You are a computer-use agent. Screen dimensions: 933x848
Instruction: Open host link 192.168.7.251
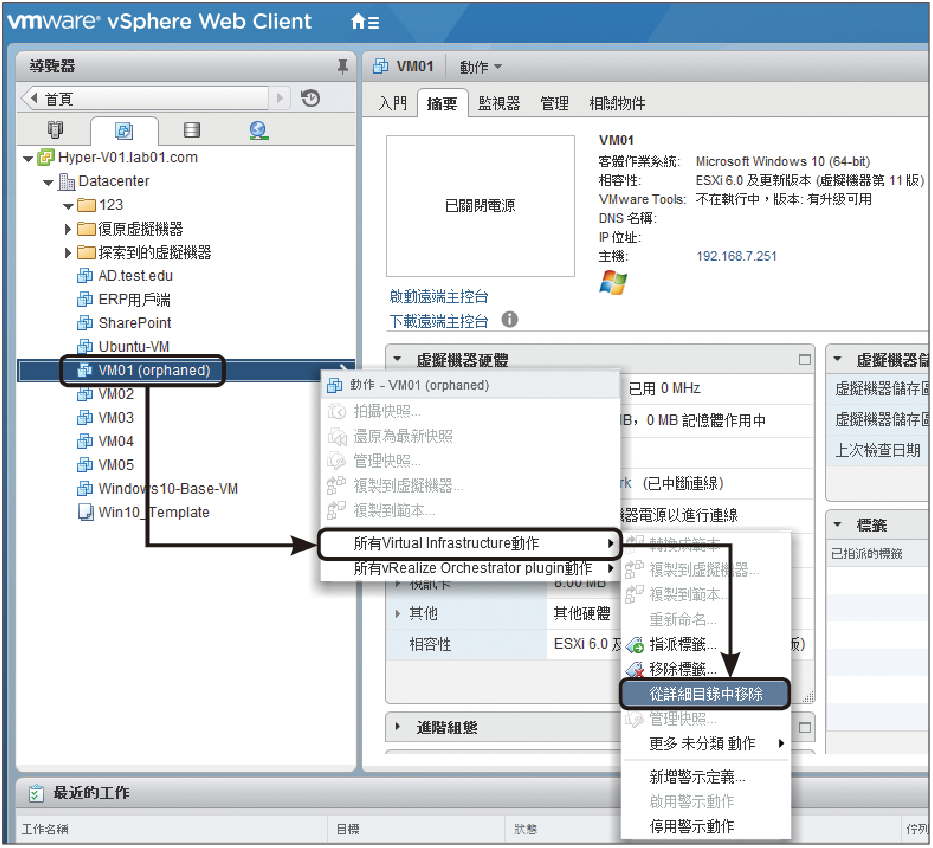point(736,256)
